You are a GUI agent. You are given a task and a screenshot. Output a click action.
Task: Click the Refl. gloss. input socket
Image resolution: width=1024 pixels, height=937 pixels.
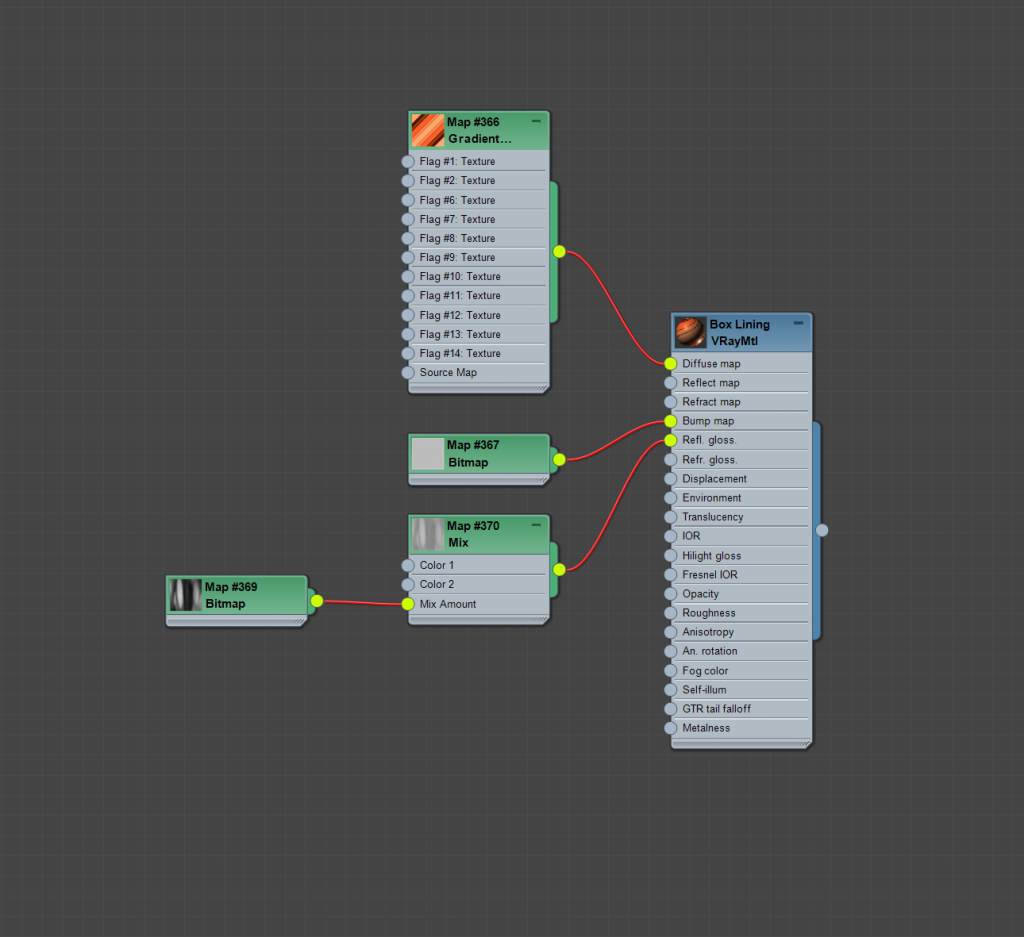tap(671, 440)
